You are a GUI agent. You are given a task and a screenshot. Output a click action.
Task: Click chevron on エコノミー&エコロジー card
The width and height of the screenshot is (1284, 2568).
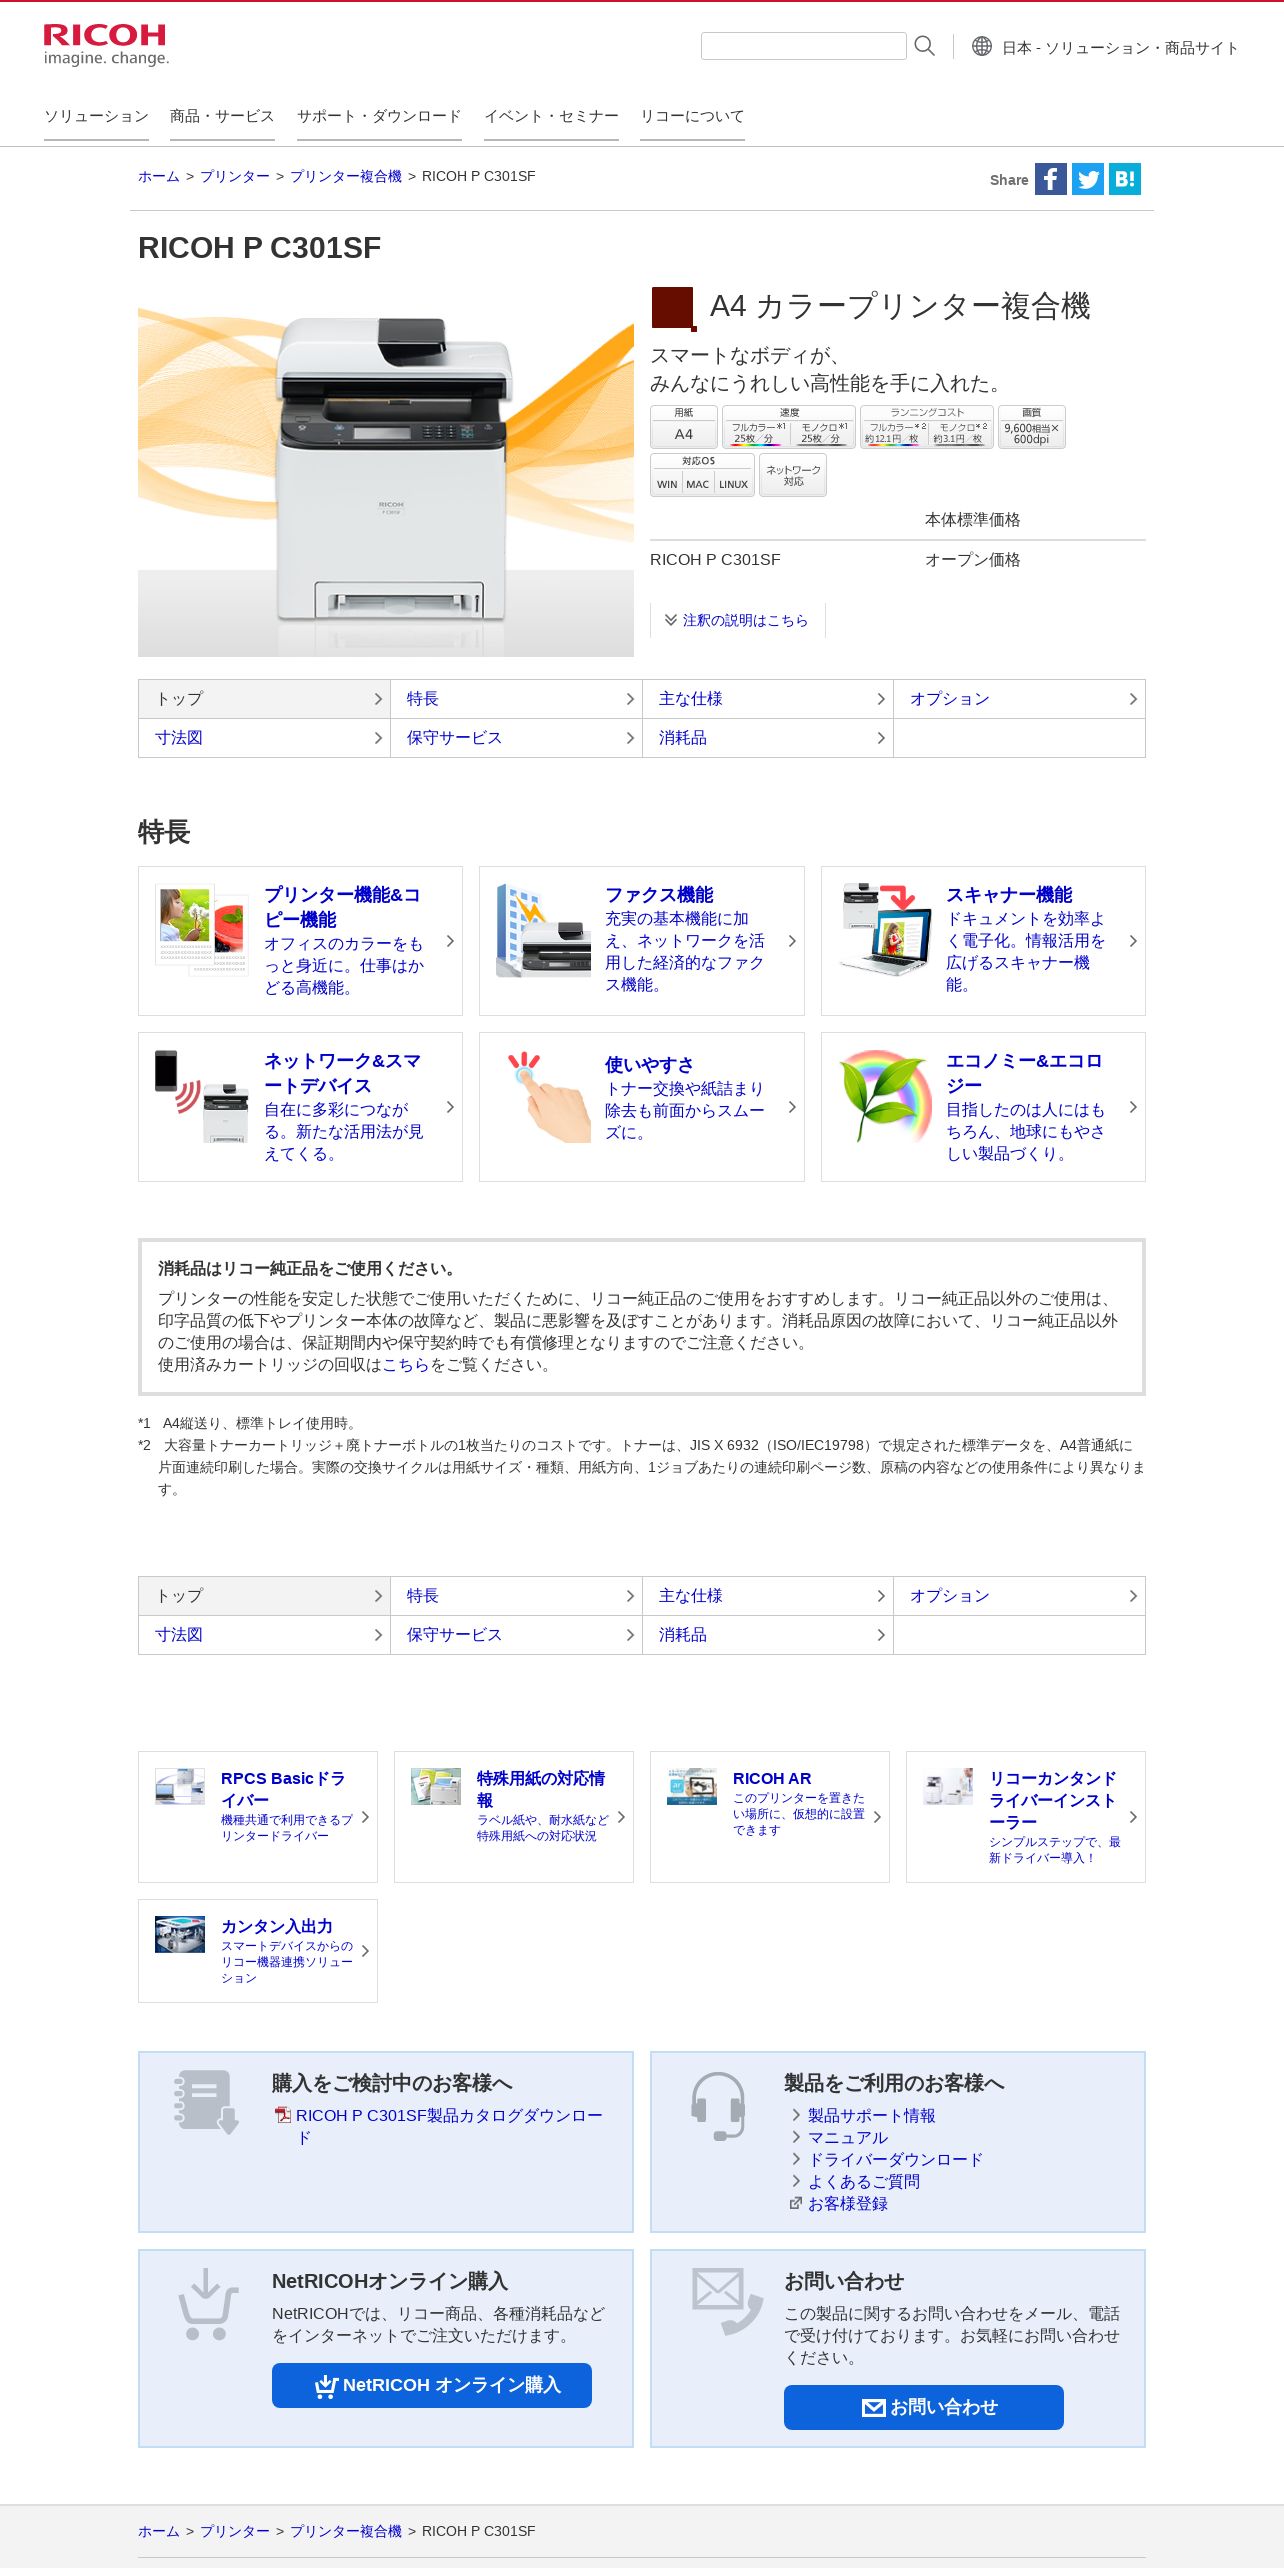[1133, 1107]
